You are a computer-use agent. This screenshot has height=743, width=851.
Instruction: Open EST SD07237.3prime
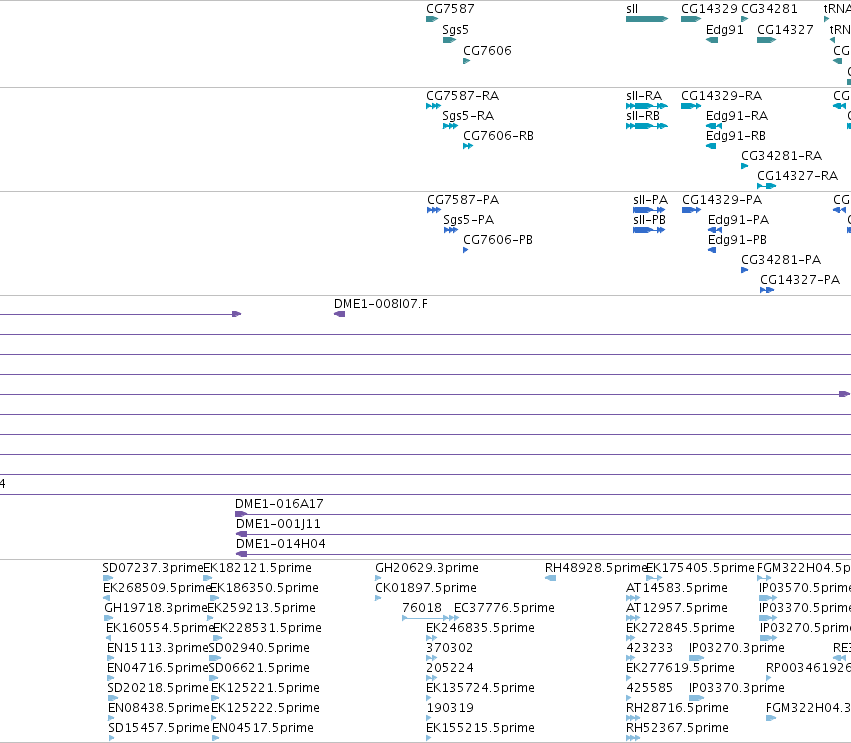tap(153, 568)
